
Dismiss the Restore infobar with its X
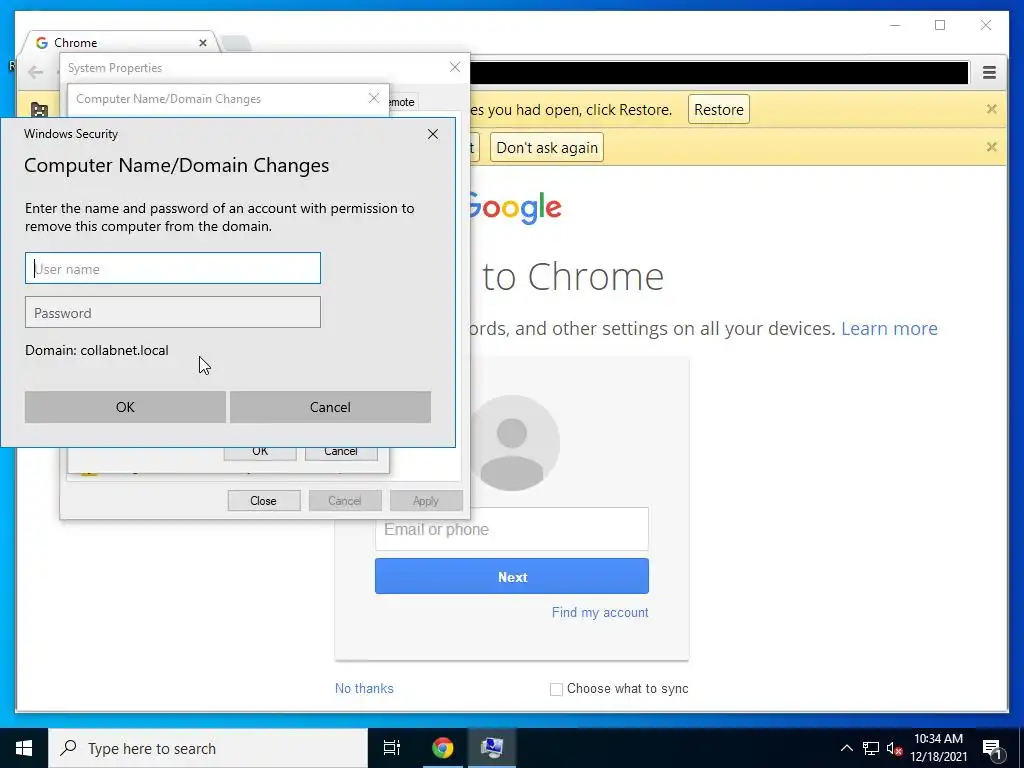(x=991, y=109)
